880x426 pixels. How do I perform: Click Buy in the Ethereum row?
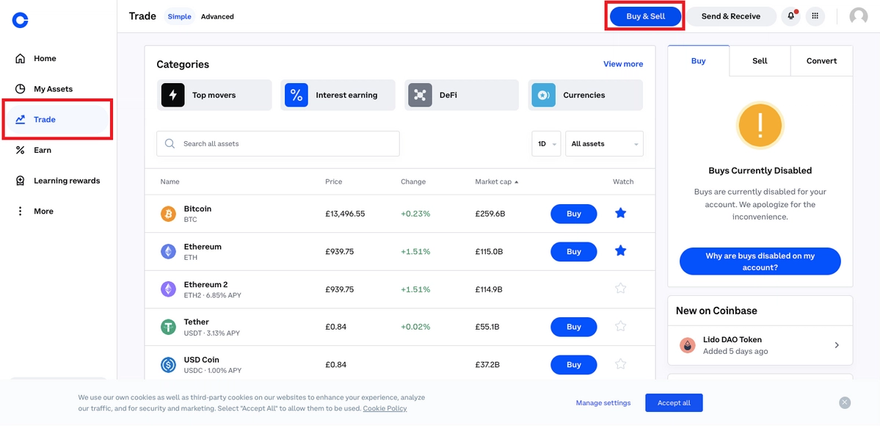click(x=574, y=251)
